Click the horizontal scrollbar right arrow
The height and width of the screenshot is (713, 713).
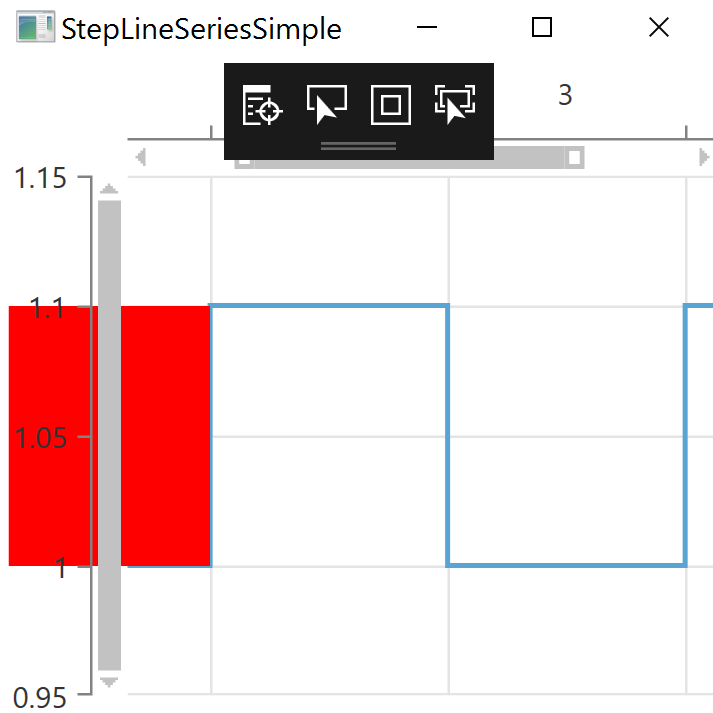tap(704, 157)
